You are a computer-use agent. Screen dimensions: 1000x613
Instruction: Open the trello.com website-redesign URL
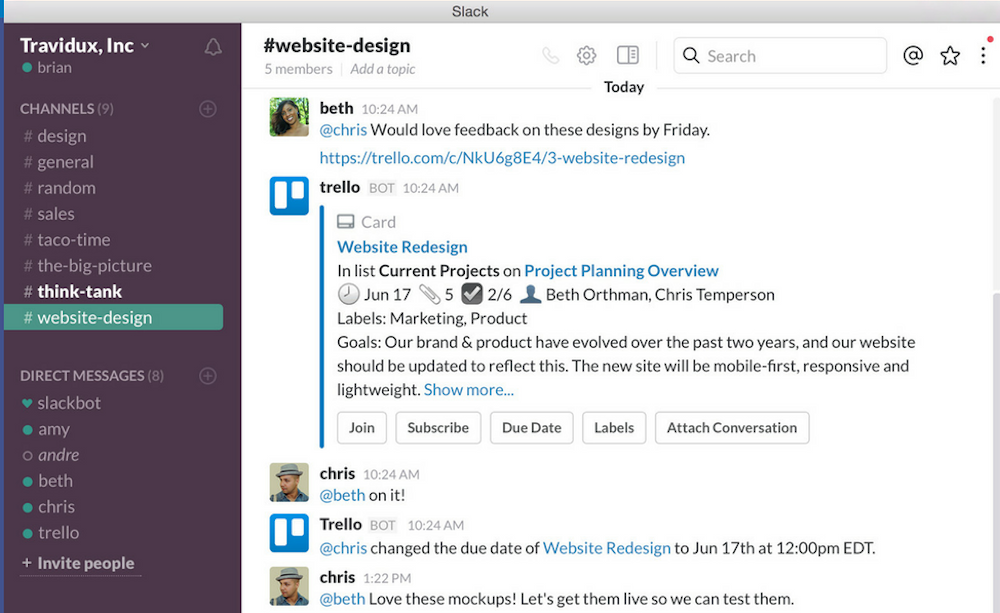pyautogui.click(x=503, y=158)
